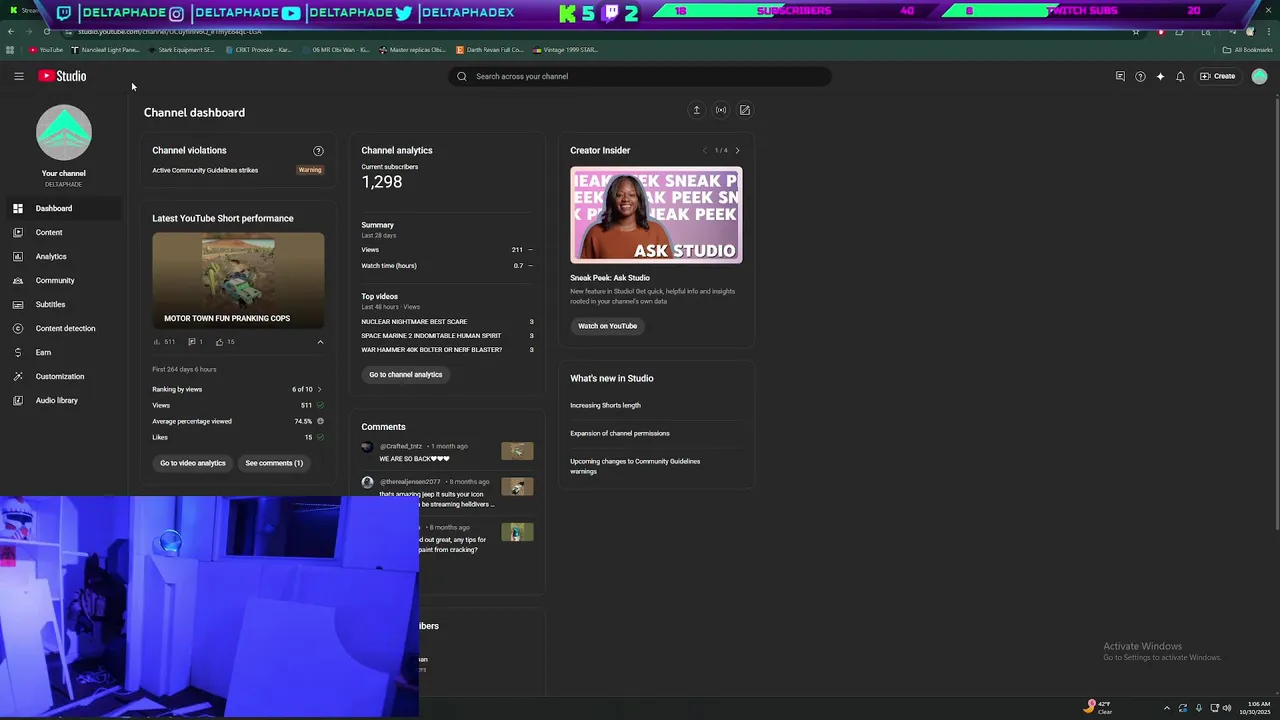Click the microphone icon in system tray
Image resolution: width=1280 pixels, height=720 pixels.
(1199, 708)
